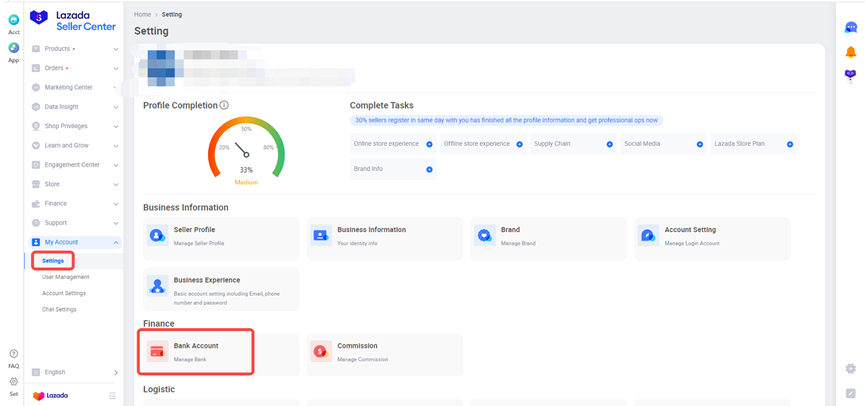This screenshot has height=406, width=865.
Task: Add the Supply Chain task
Action: (609, 144)
